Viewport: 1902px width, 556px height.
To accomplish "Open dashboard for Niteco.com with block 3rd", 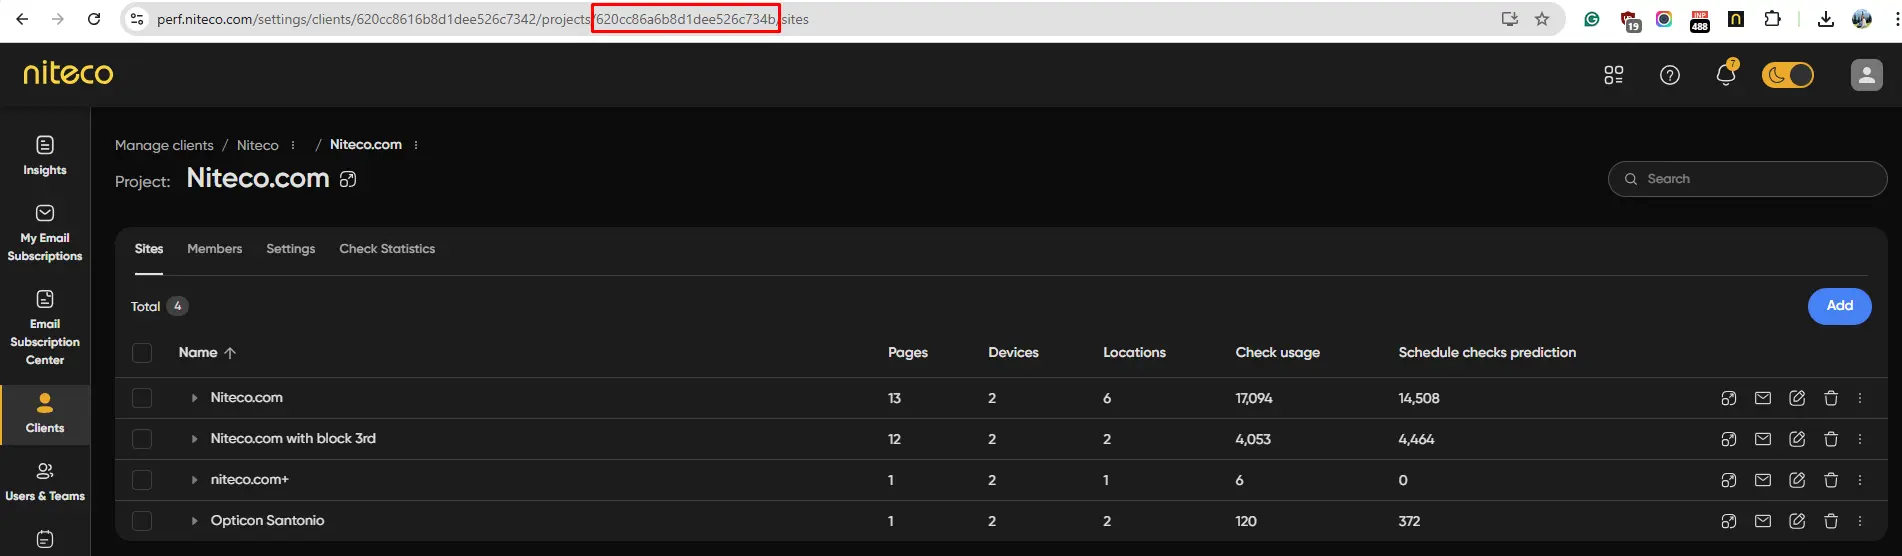I will coord(1728,439).
